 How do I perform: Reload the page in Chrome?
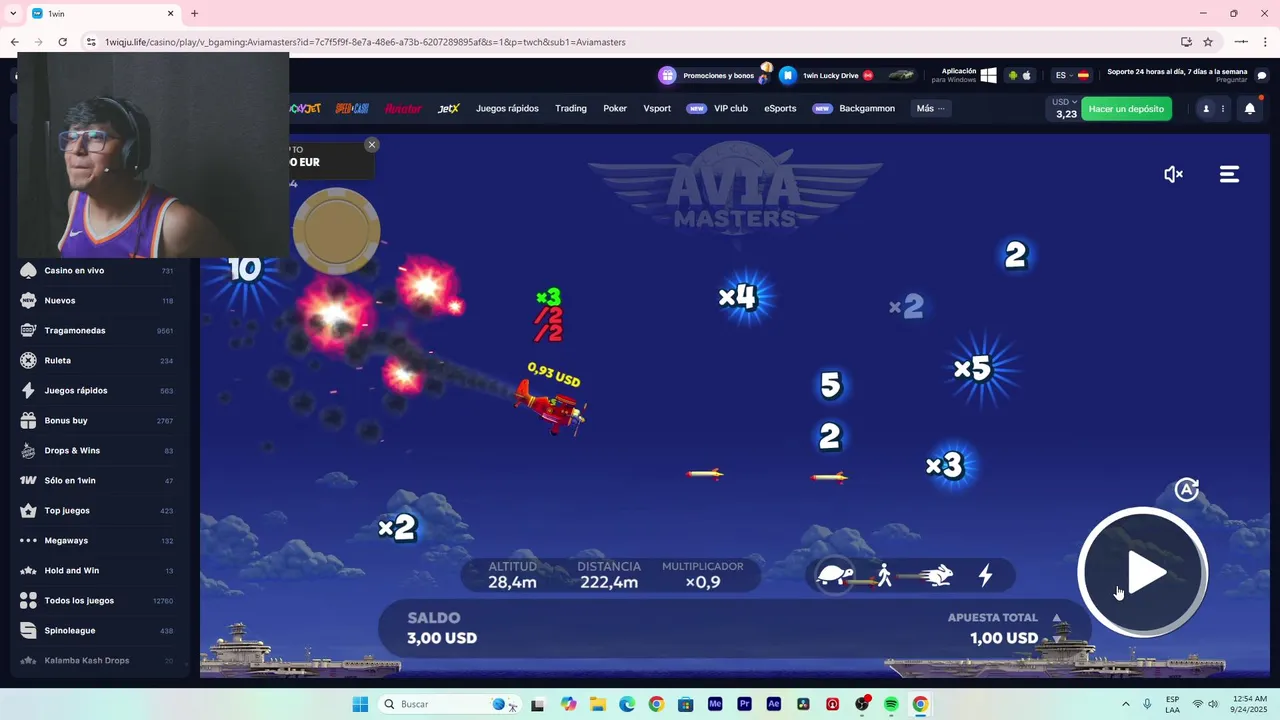pyautogui.click(x=62, y=42)
